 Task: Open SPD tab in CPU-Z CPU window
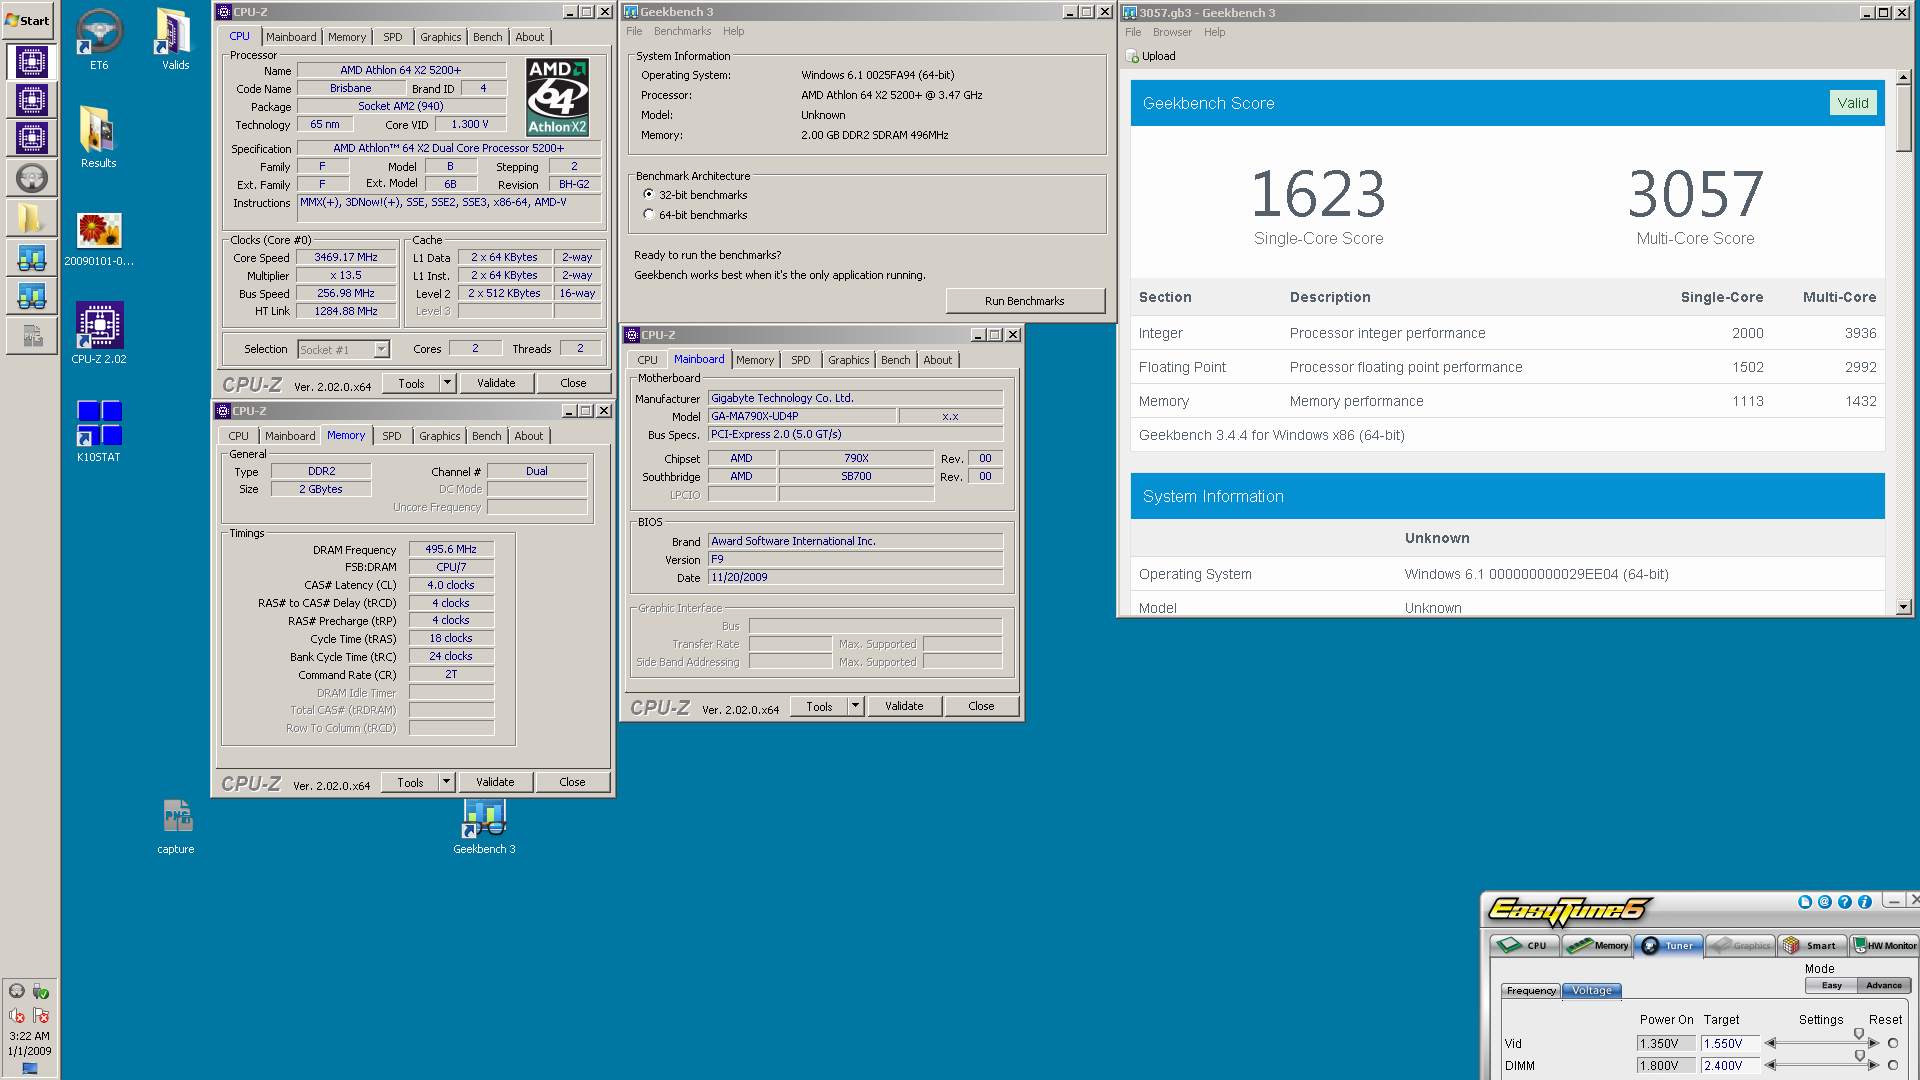393,37
